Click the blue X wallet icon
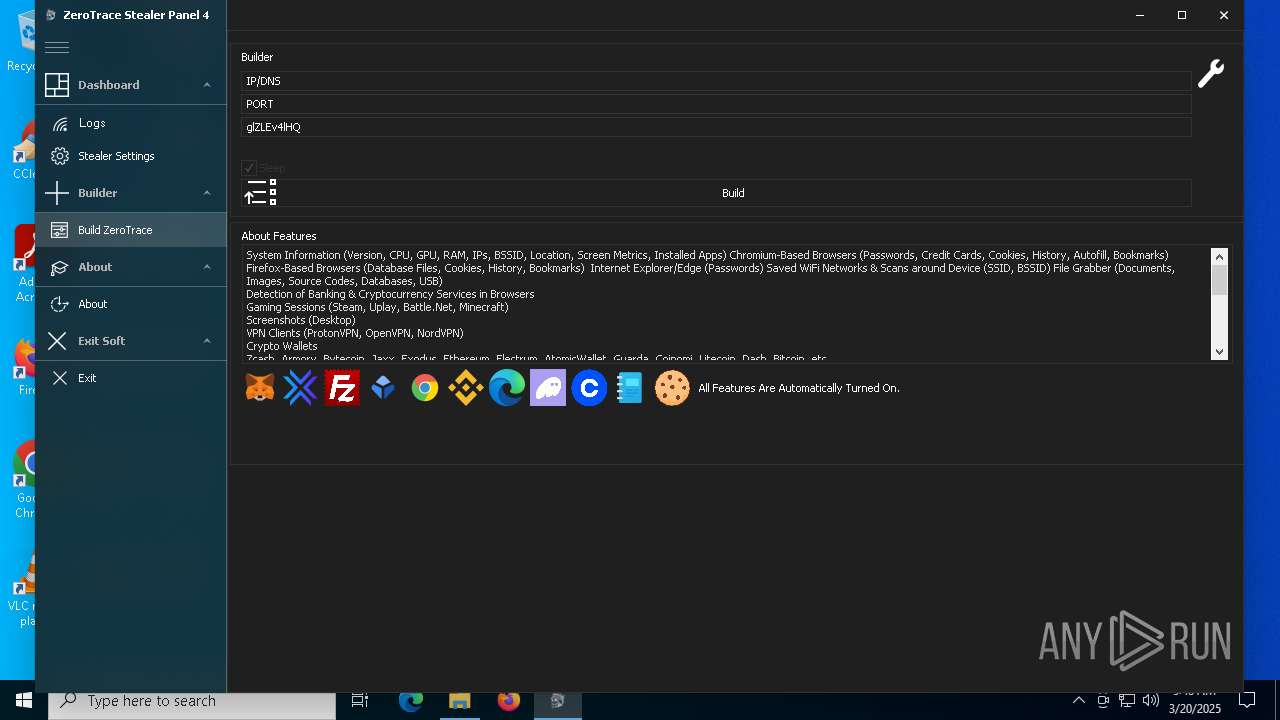 click(300, 388)
